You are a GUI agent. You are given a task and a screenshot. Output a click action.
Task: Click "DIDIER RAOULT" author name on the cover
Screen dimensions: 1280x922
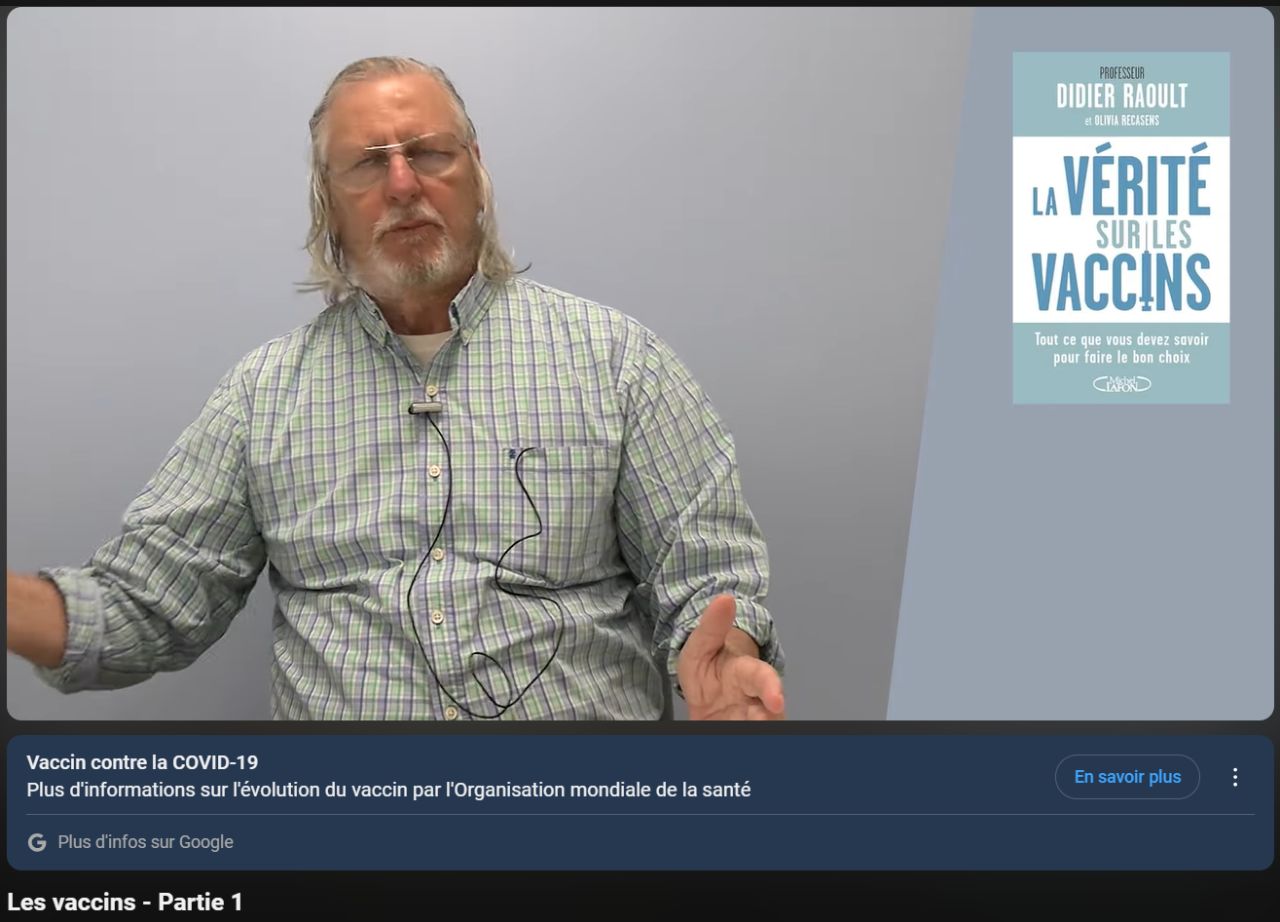pos(1121,96)
